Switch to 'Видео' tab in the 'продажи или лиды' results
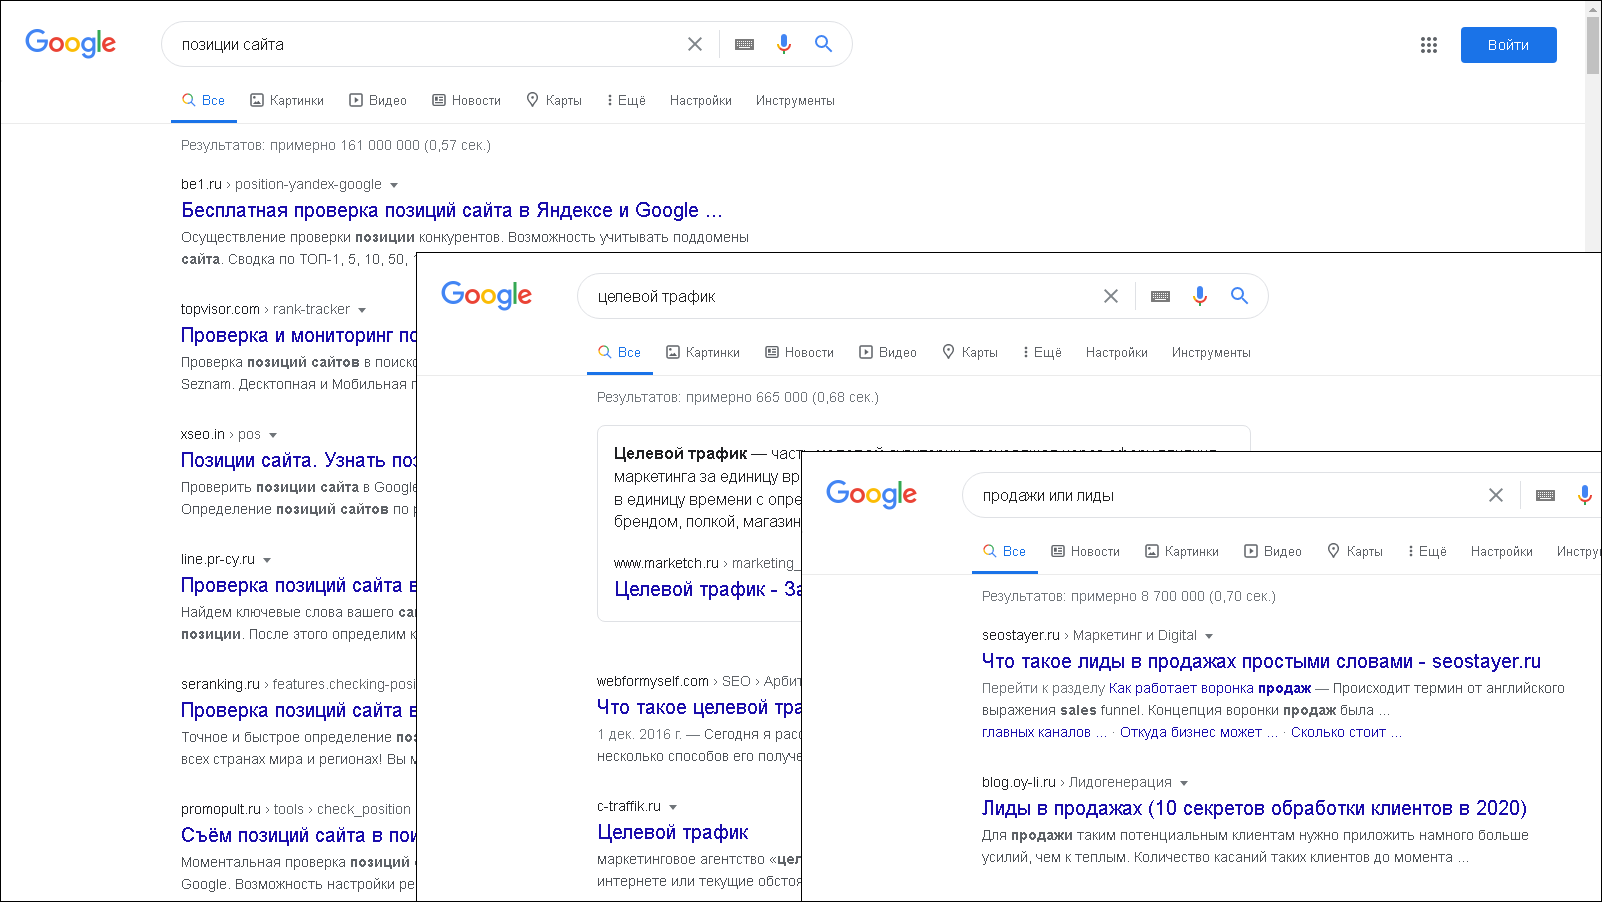This screenshot has height=902, width=1602. click(x=1273, y=552)
